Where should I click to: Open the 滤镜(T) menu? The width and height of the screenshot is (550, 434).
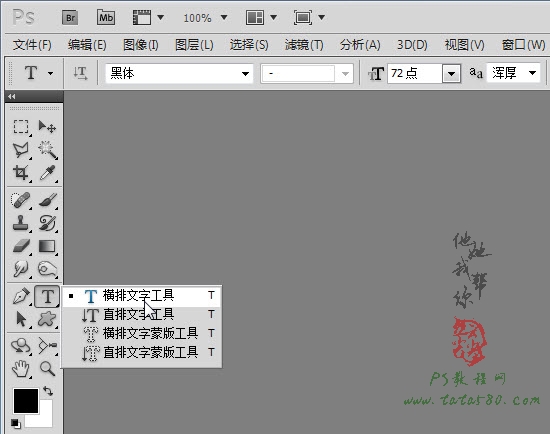point(304,45)
